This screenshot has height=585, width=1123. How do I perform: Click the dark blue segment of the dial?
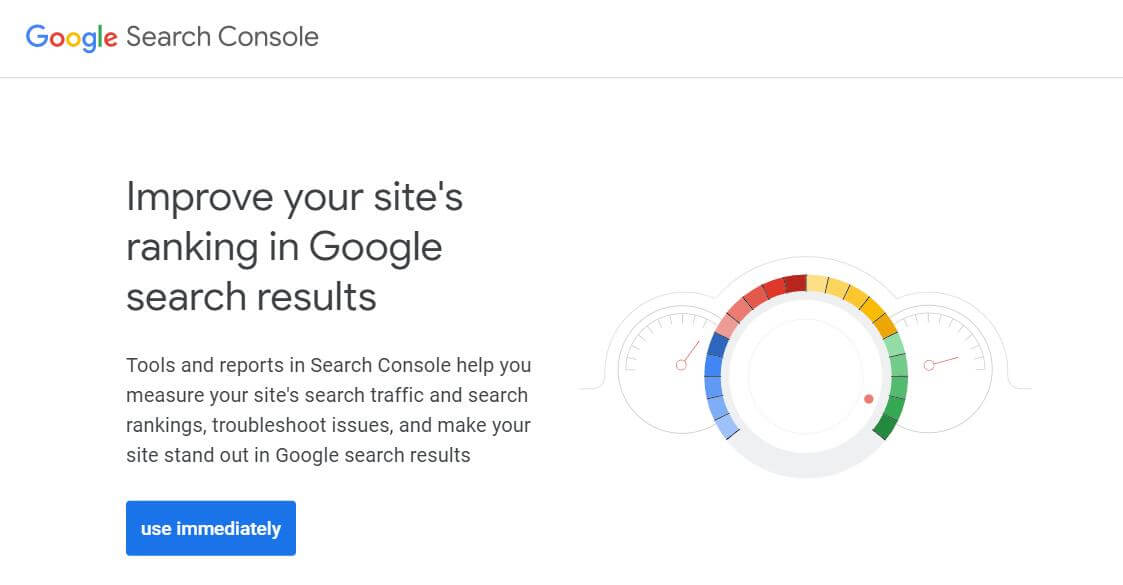pos(718,344)
